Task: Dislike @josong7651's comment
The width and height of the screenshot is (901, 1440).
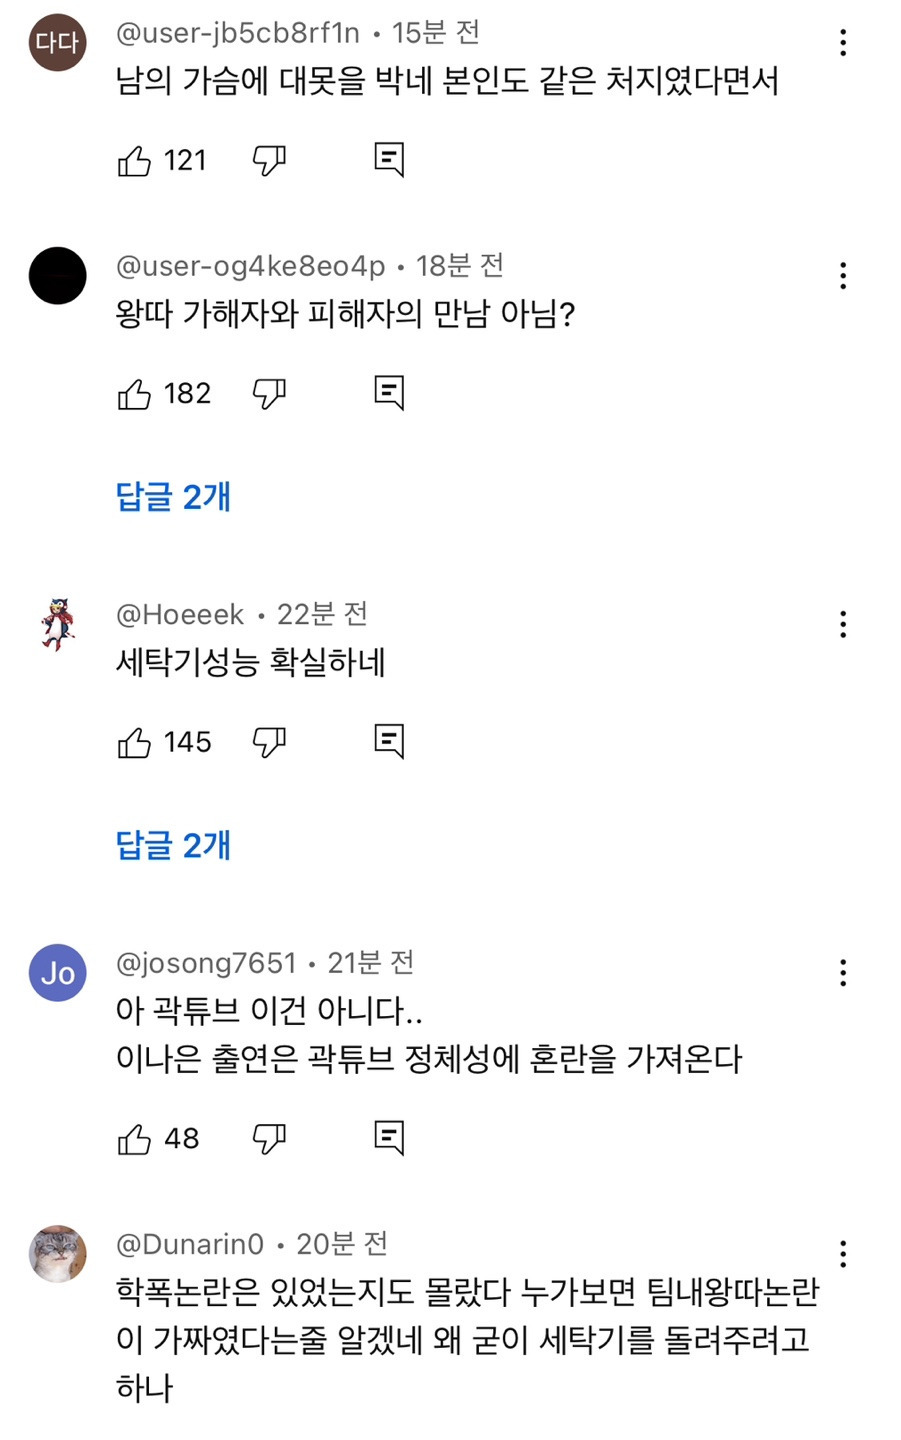Action: click(269, 1139)
